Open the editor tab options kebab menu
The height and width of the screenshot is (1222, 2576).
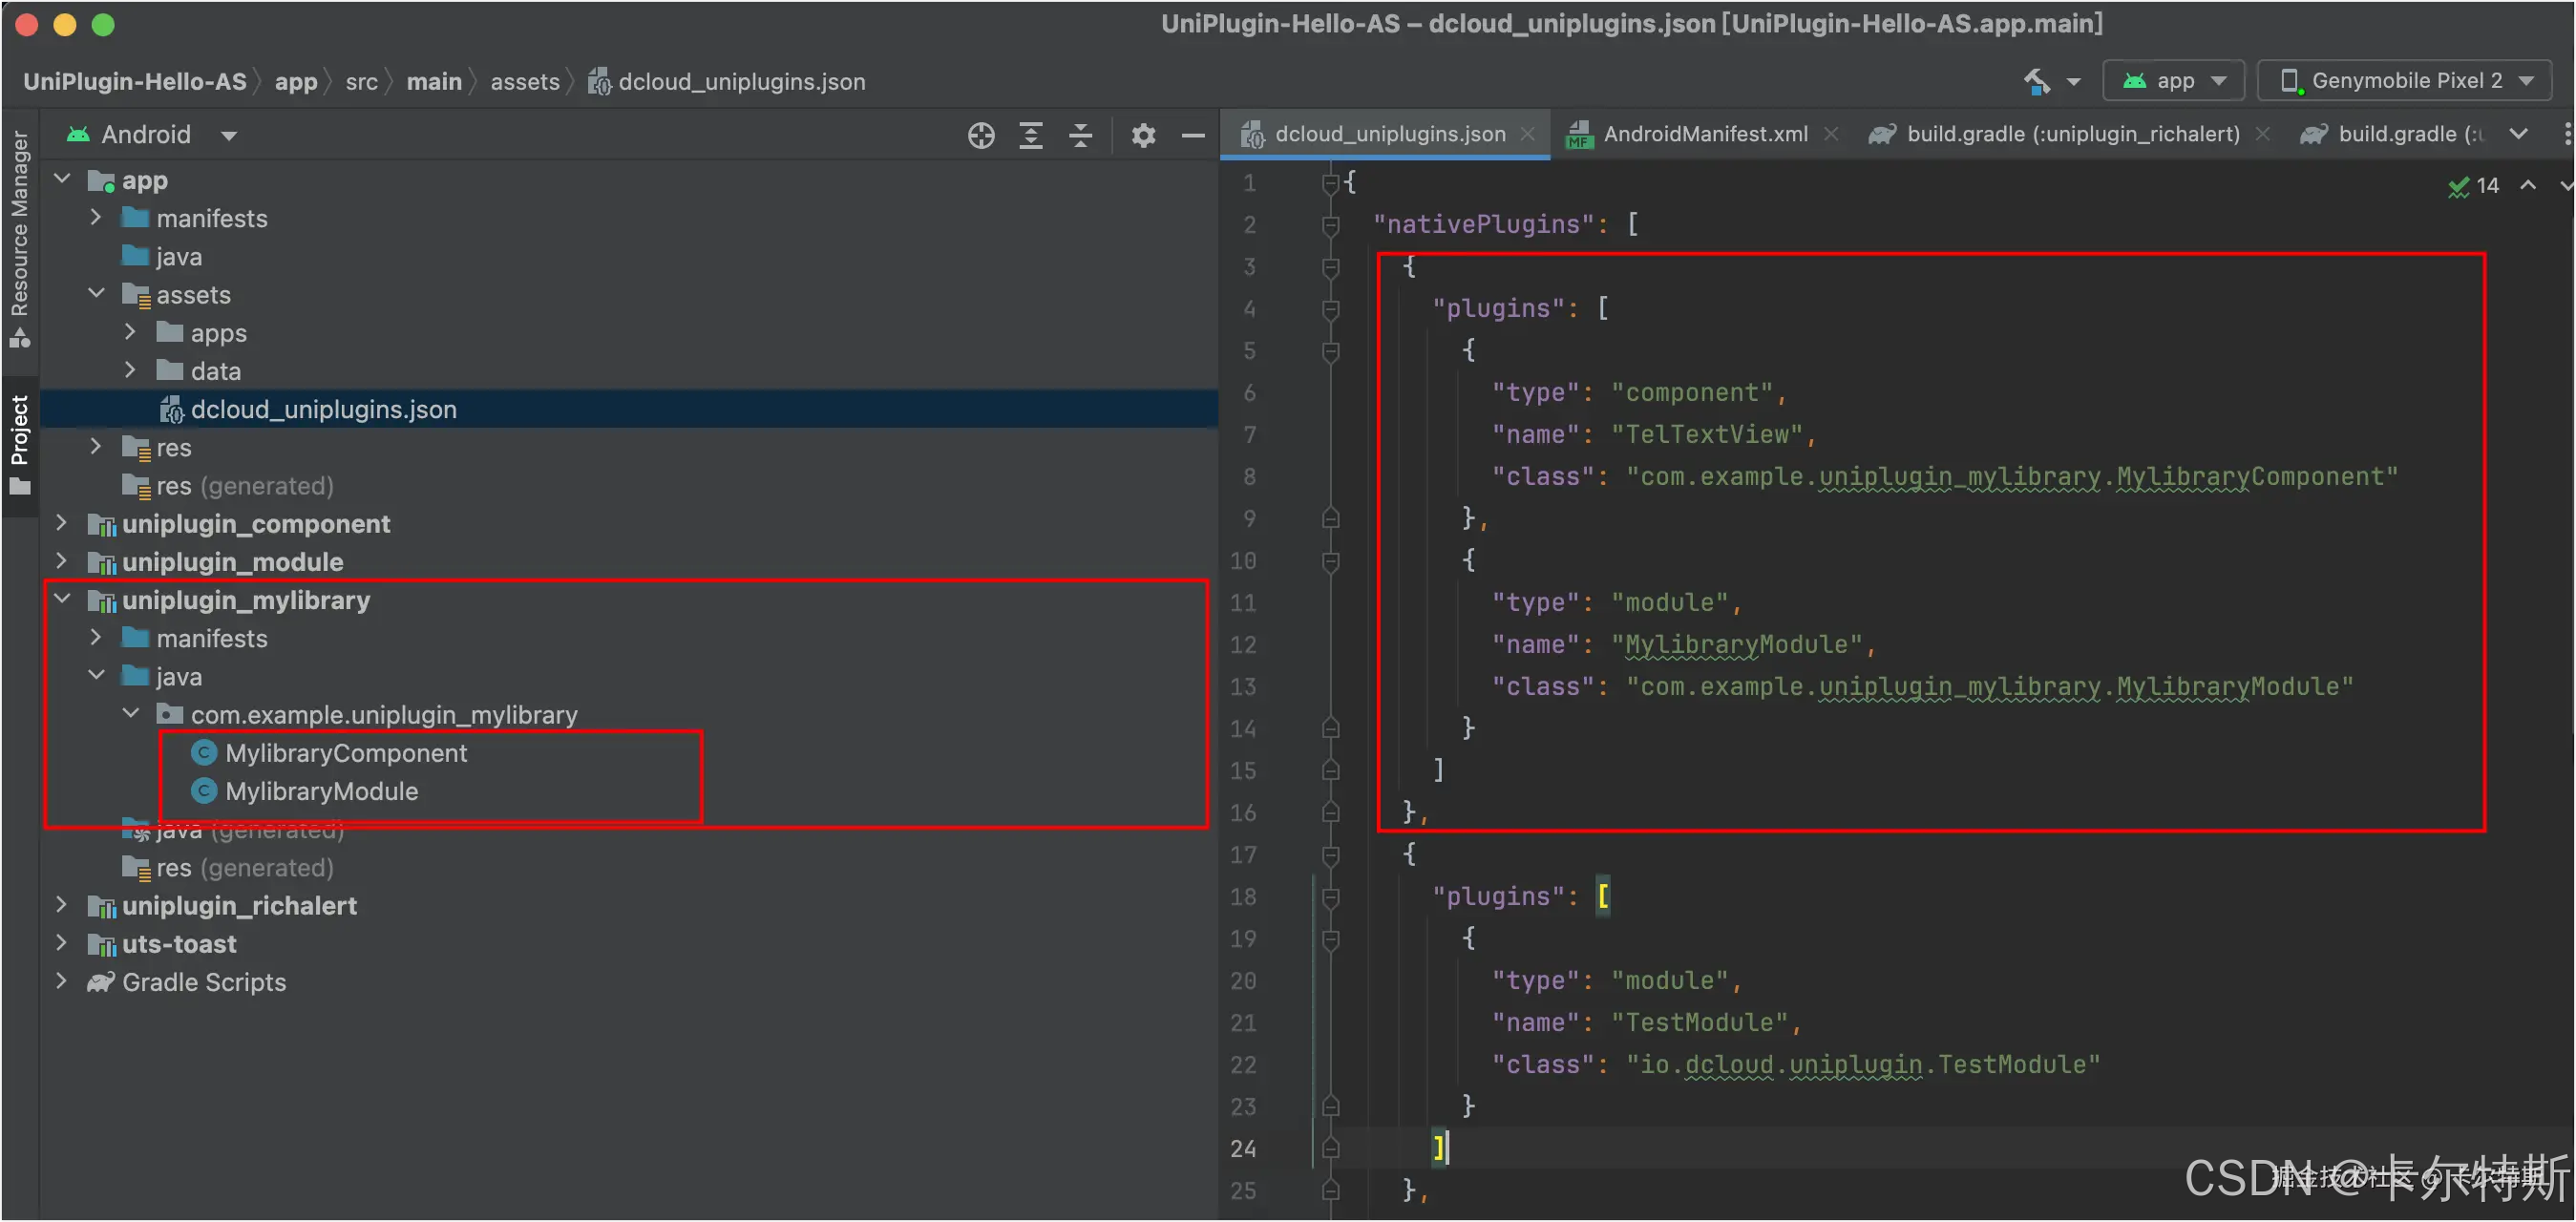pos(2567,134)
